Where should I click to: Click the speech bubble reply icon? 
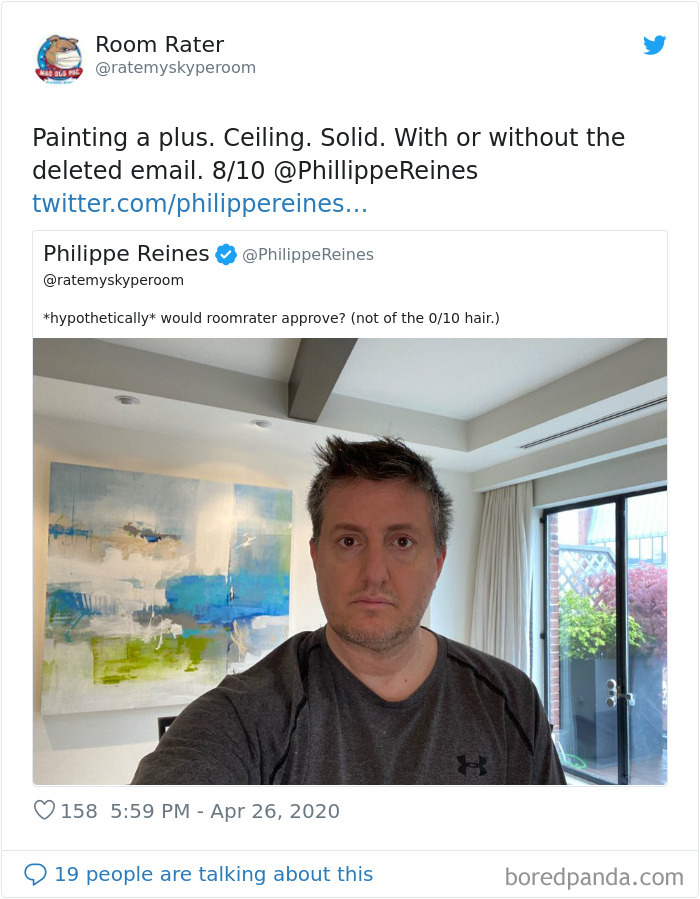tap(35, 874)
